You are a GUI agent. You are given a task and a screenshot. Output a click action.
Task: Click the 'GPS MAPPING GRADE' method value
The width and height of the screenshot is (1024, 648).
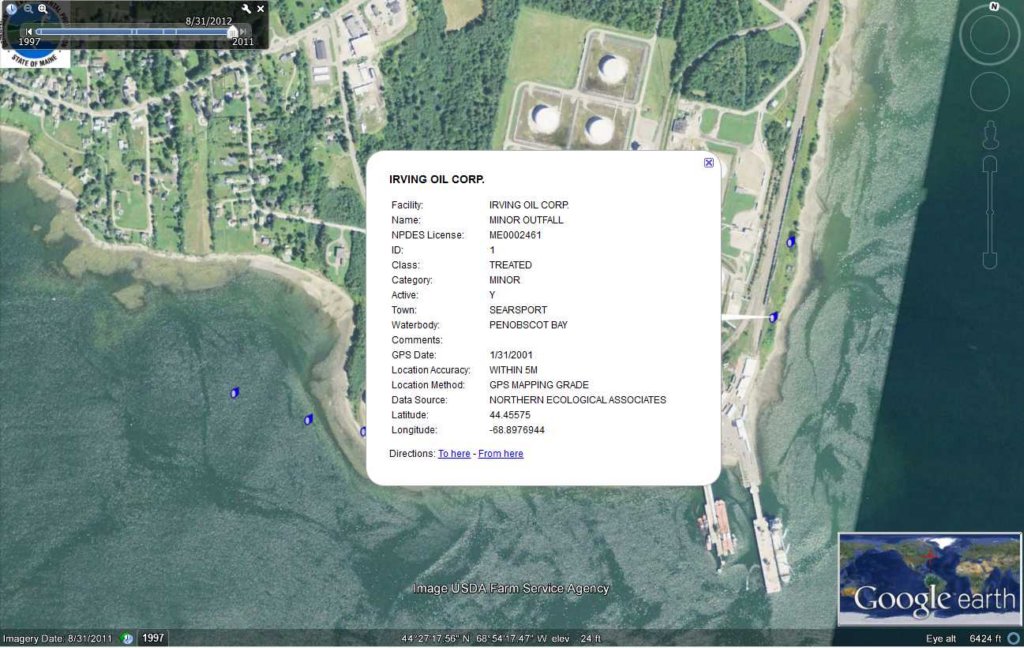539,385
